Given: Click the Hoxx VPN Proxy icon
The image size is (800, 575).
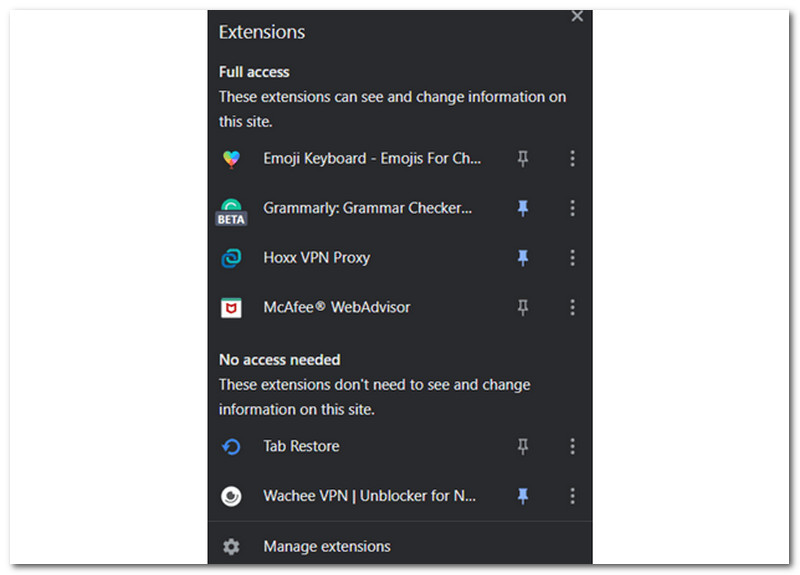Looking at the screenshot, I should pyautogui.click(x=231, y=258).
